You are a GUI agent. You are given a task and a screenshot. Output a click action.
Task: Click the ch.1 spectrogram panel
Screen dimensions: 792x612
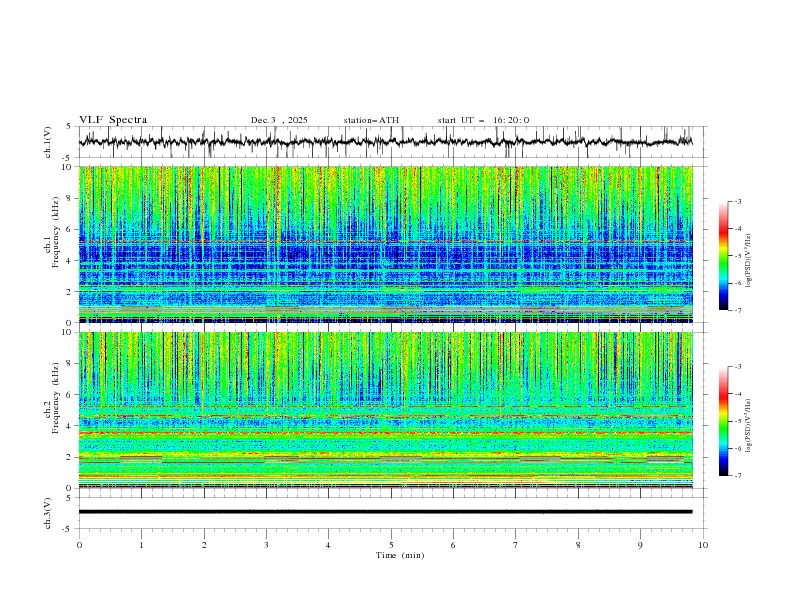tap(385, 244)
